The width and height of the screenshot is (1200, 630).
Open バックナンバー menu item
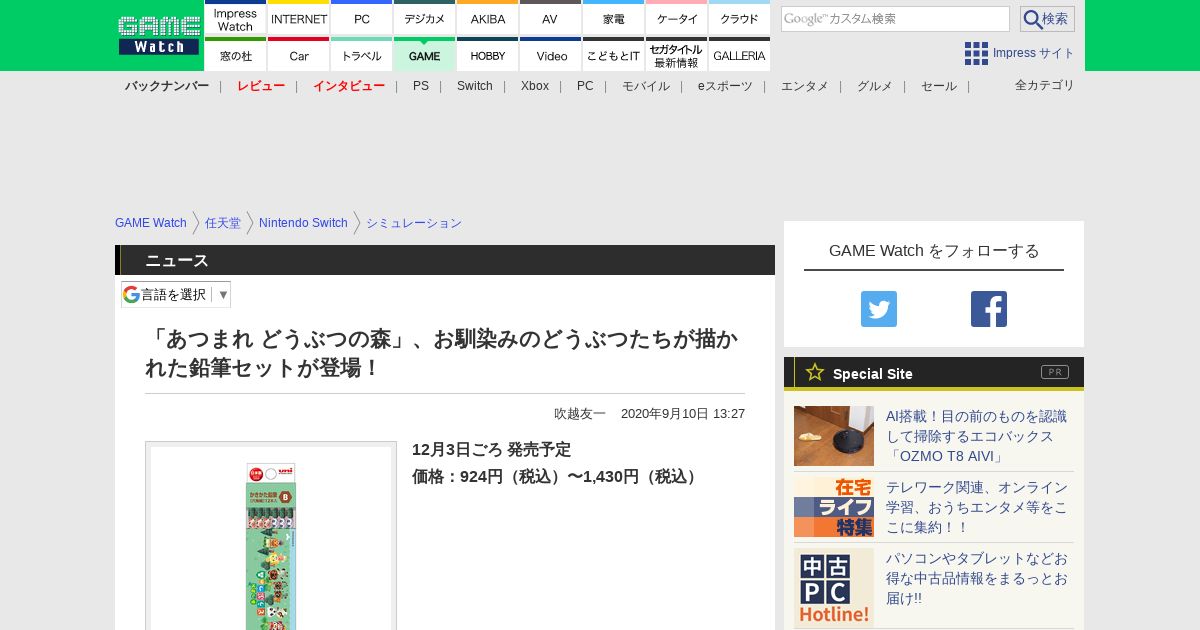tap(167, 86)
